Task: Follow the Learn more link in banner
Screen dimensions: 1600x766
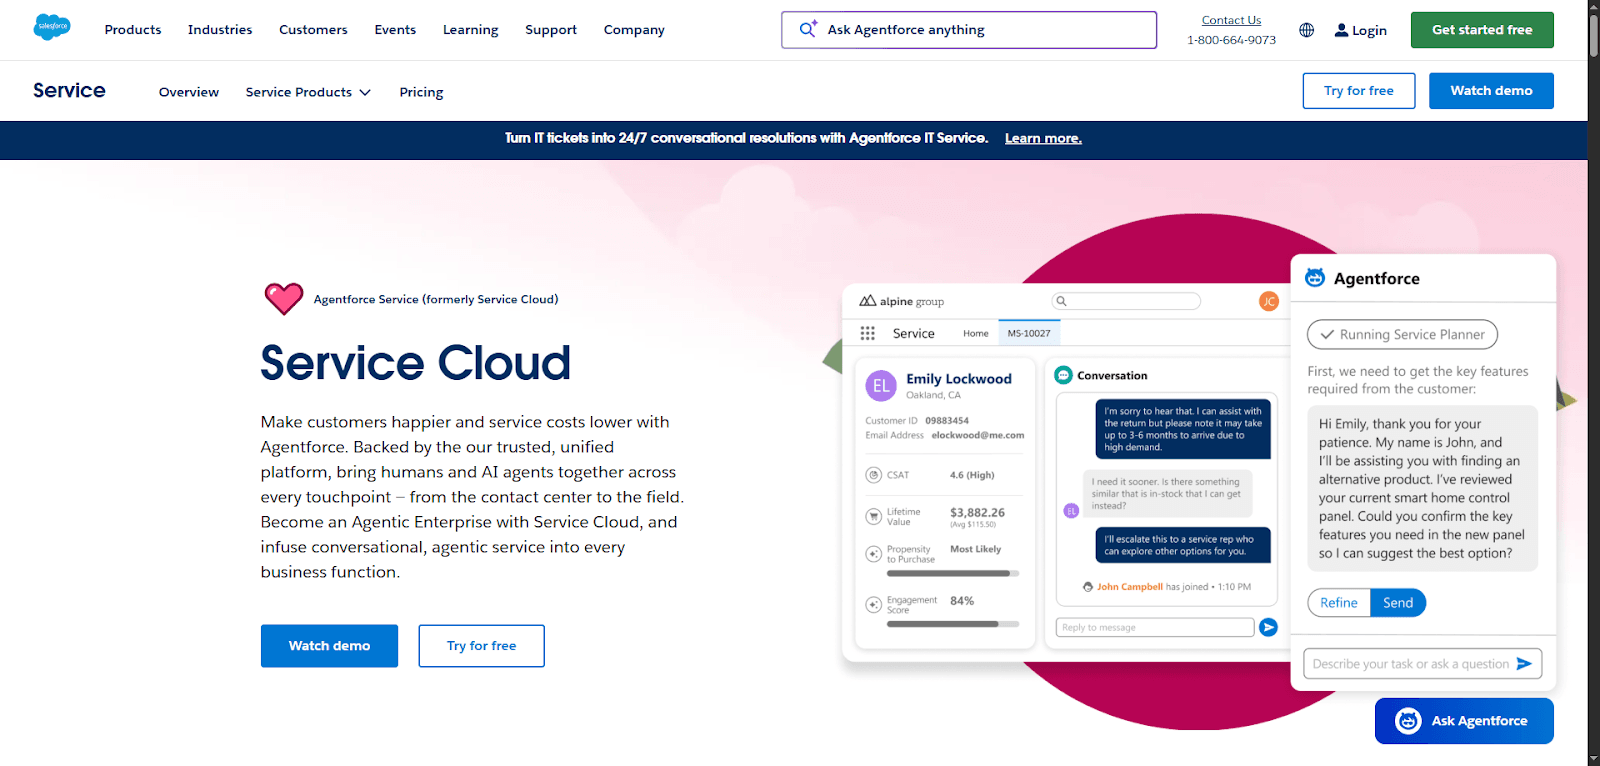Action: click(1043, 138)
